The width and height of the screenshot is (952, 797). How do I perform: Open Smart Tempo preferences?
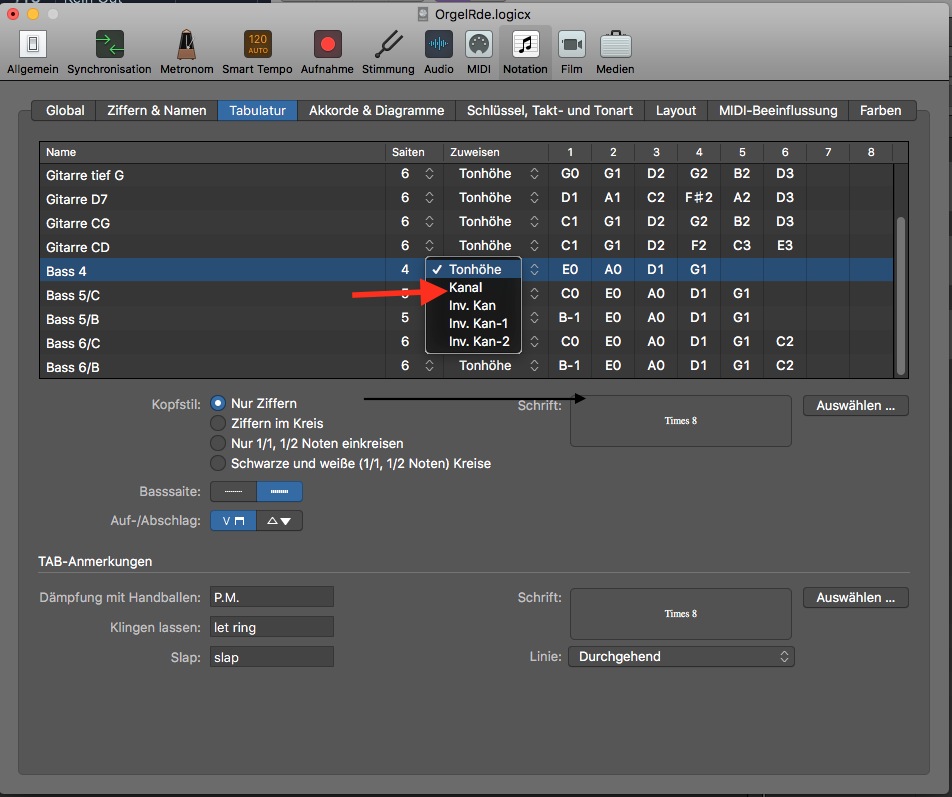point(257,45)
